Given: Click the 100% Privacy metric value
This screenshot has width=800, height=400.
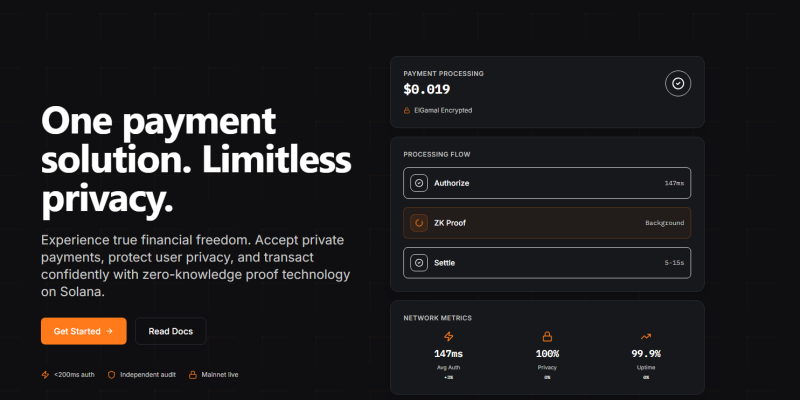Looking at the screenshot, I should (547, 354).
